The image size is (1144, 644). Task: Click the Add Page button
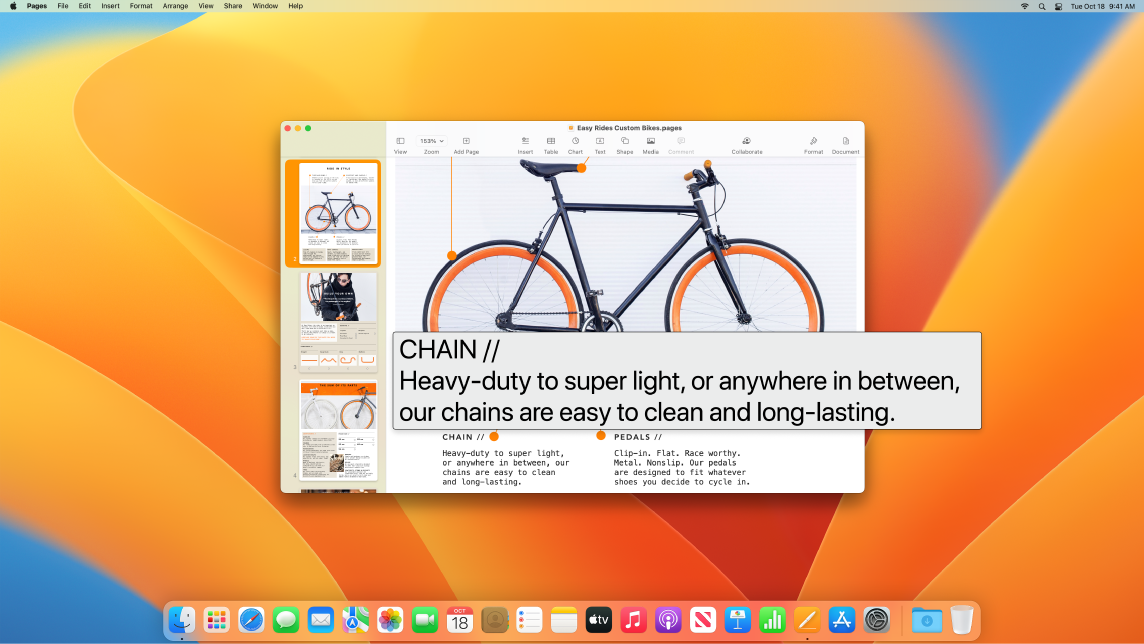(466, 141)
